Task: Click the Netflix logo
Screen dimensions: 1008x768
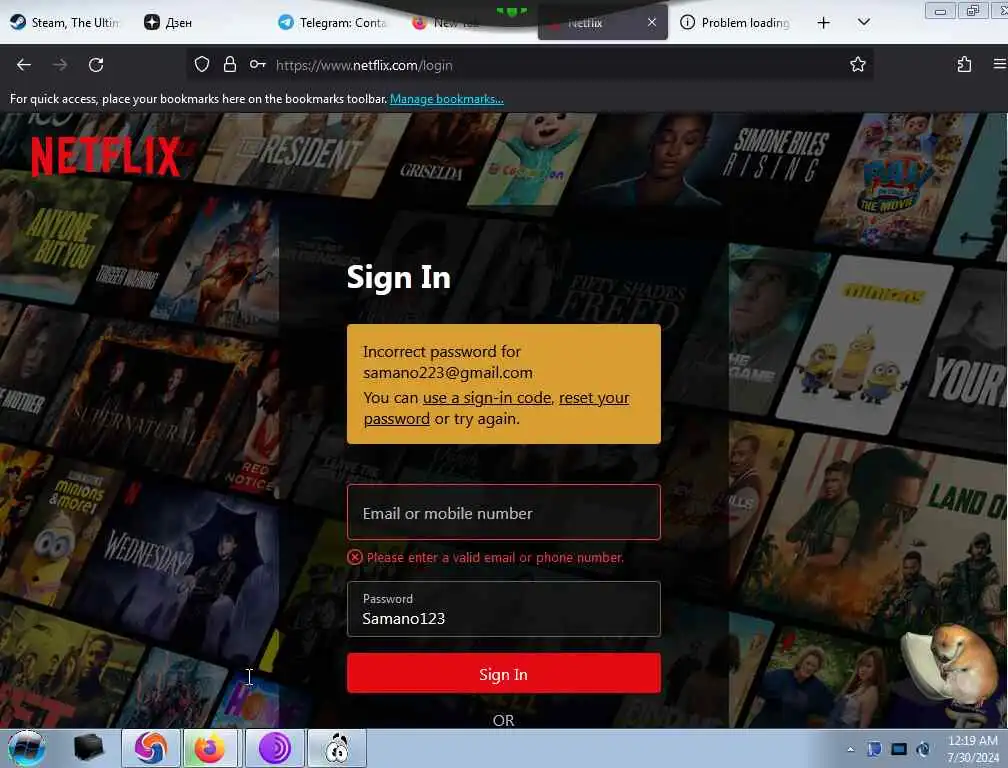Action: (107, 156)
